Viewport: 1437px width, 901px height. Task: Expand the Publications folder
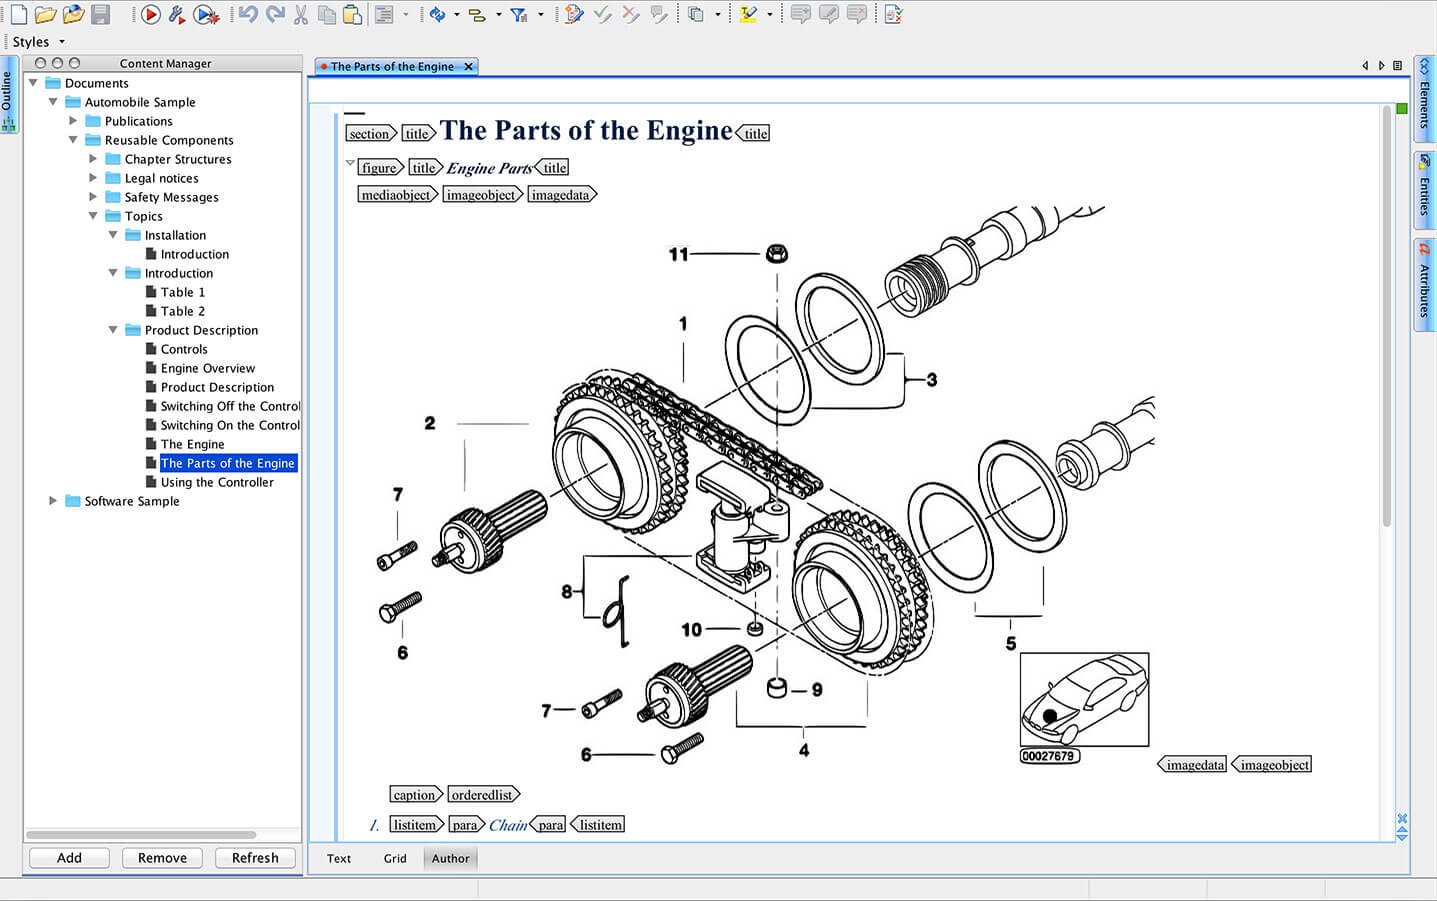[x=72, y=120]
